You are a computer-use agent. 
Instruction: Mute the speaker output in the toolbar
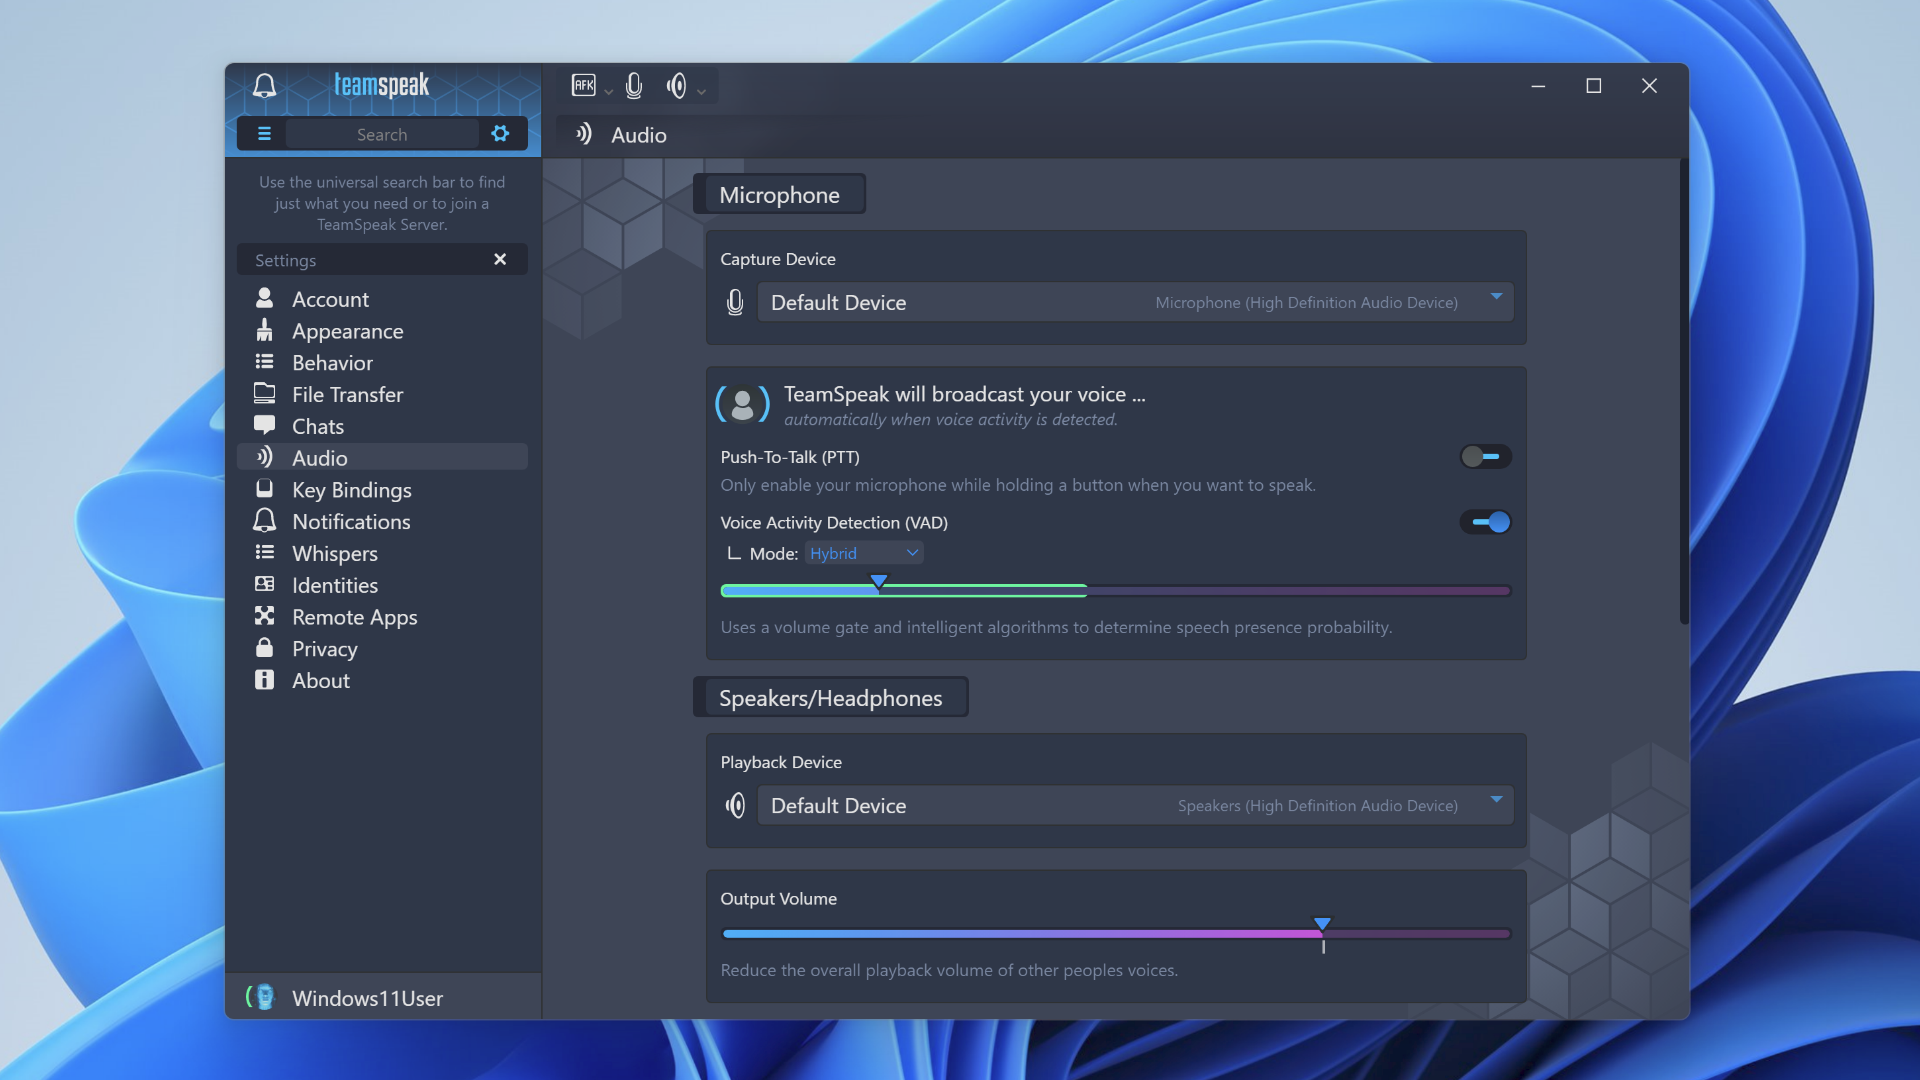678,86
